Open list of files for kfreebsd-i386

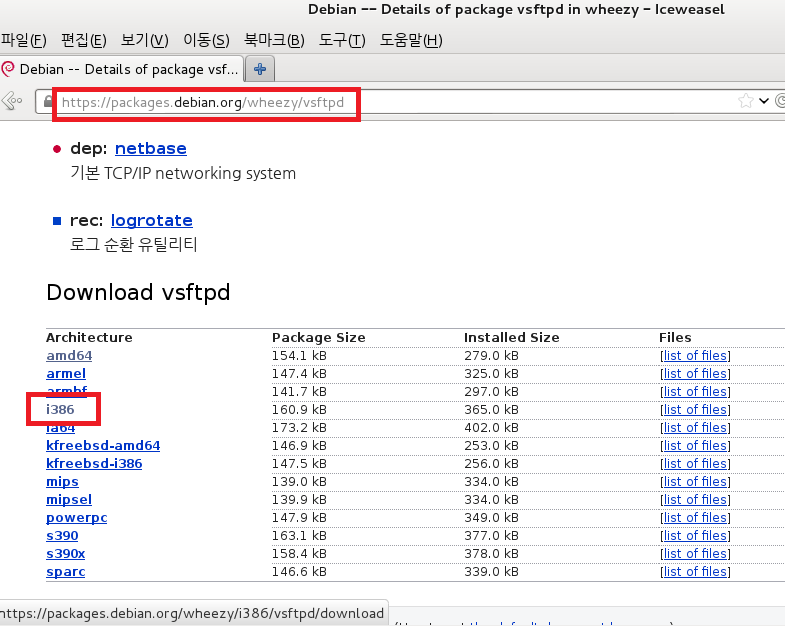coord(695,464)
